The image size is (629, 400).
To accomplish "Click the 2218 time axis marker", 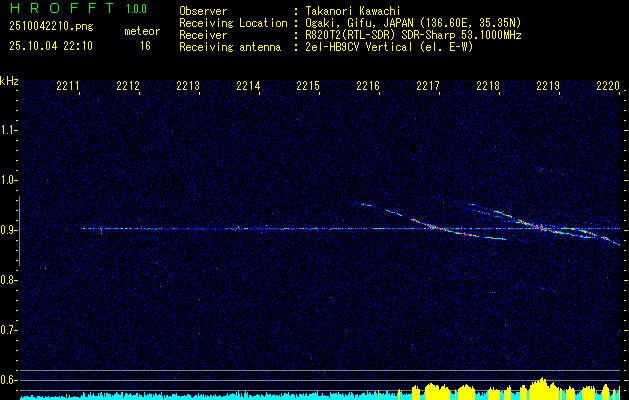I will point(488,86).
